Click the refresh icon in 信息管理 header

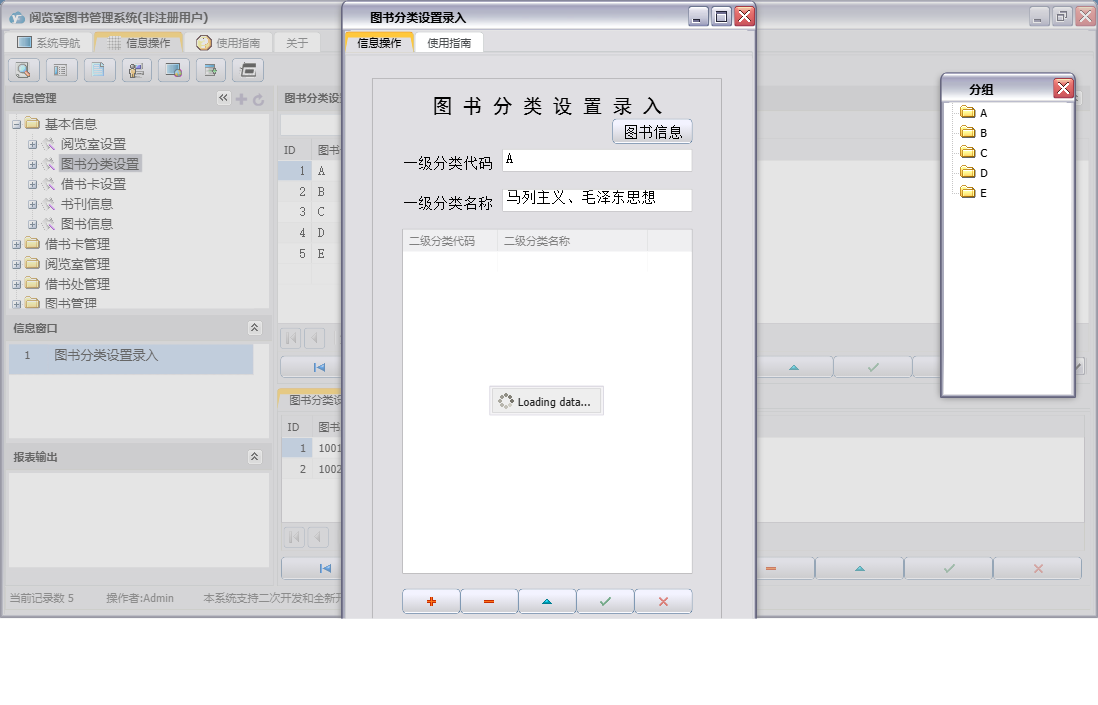258,99
